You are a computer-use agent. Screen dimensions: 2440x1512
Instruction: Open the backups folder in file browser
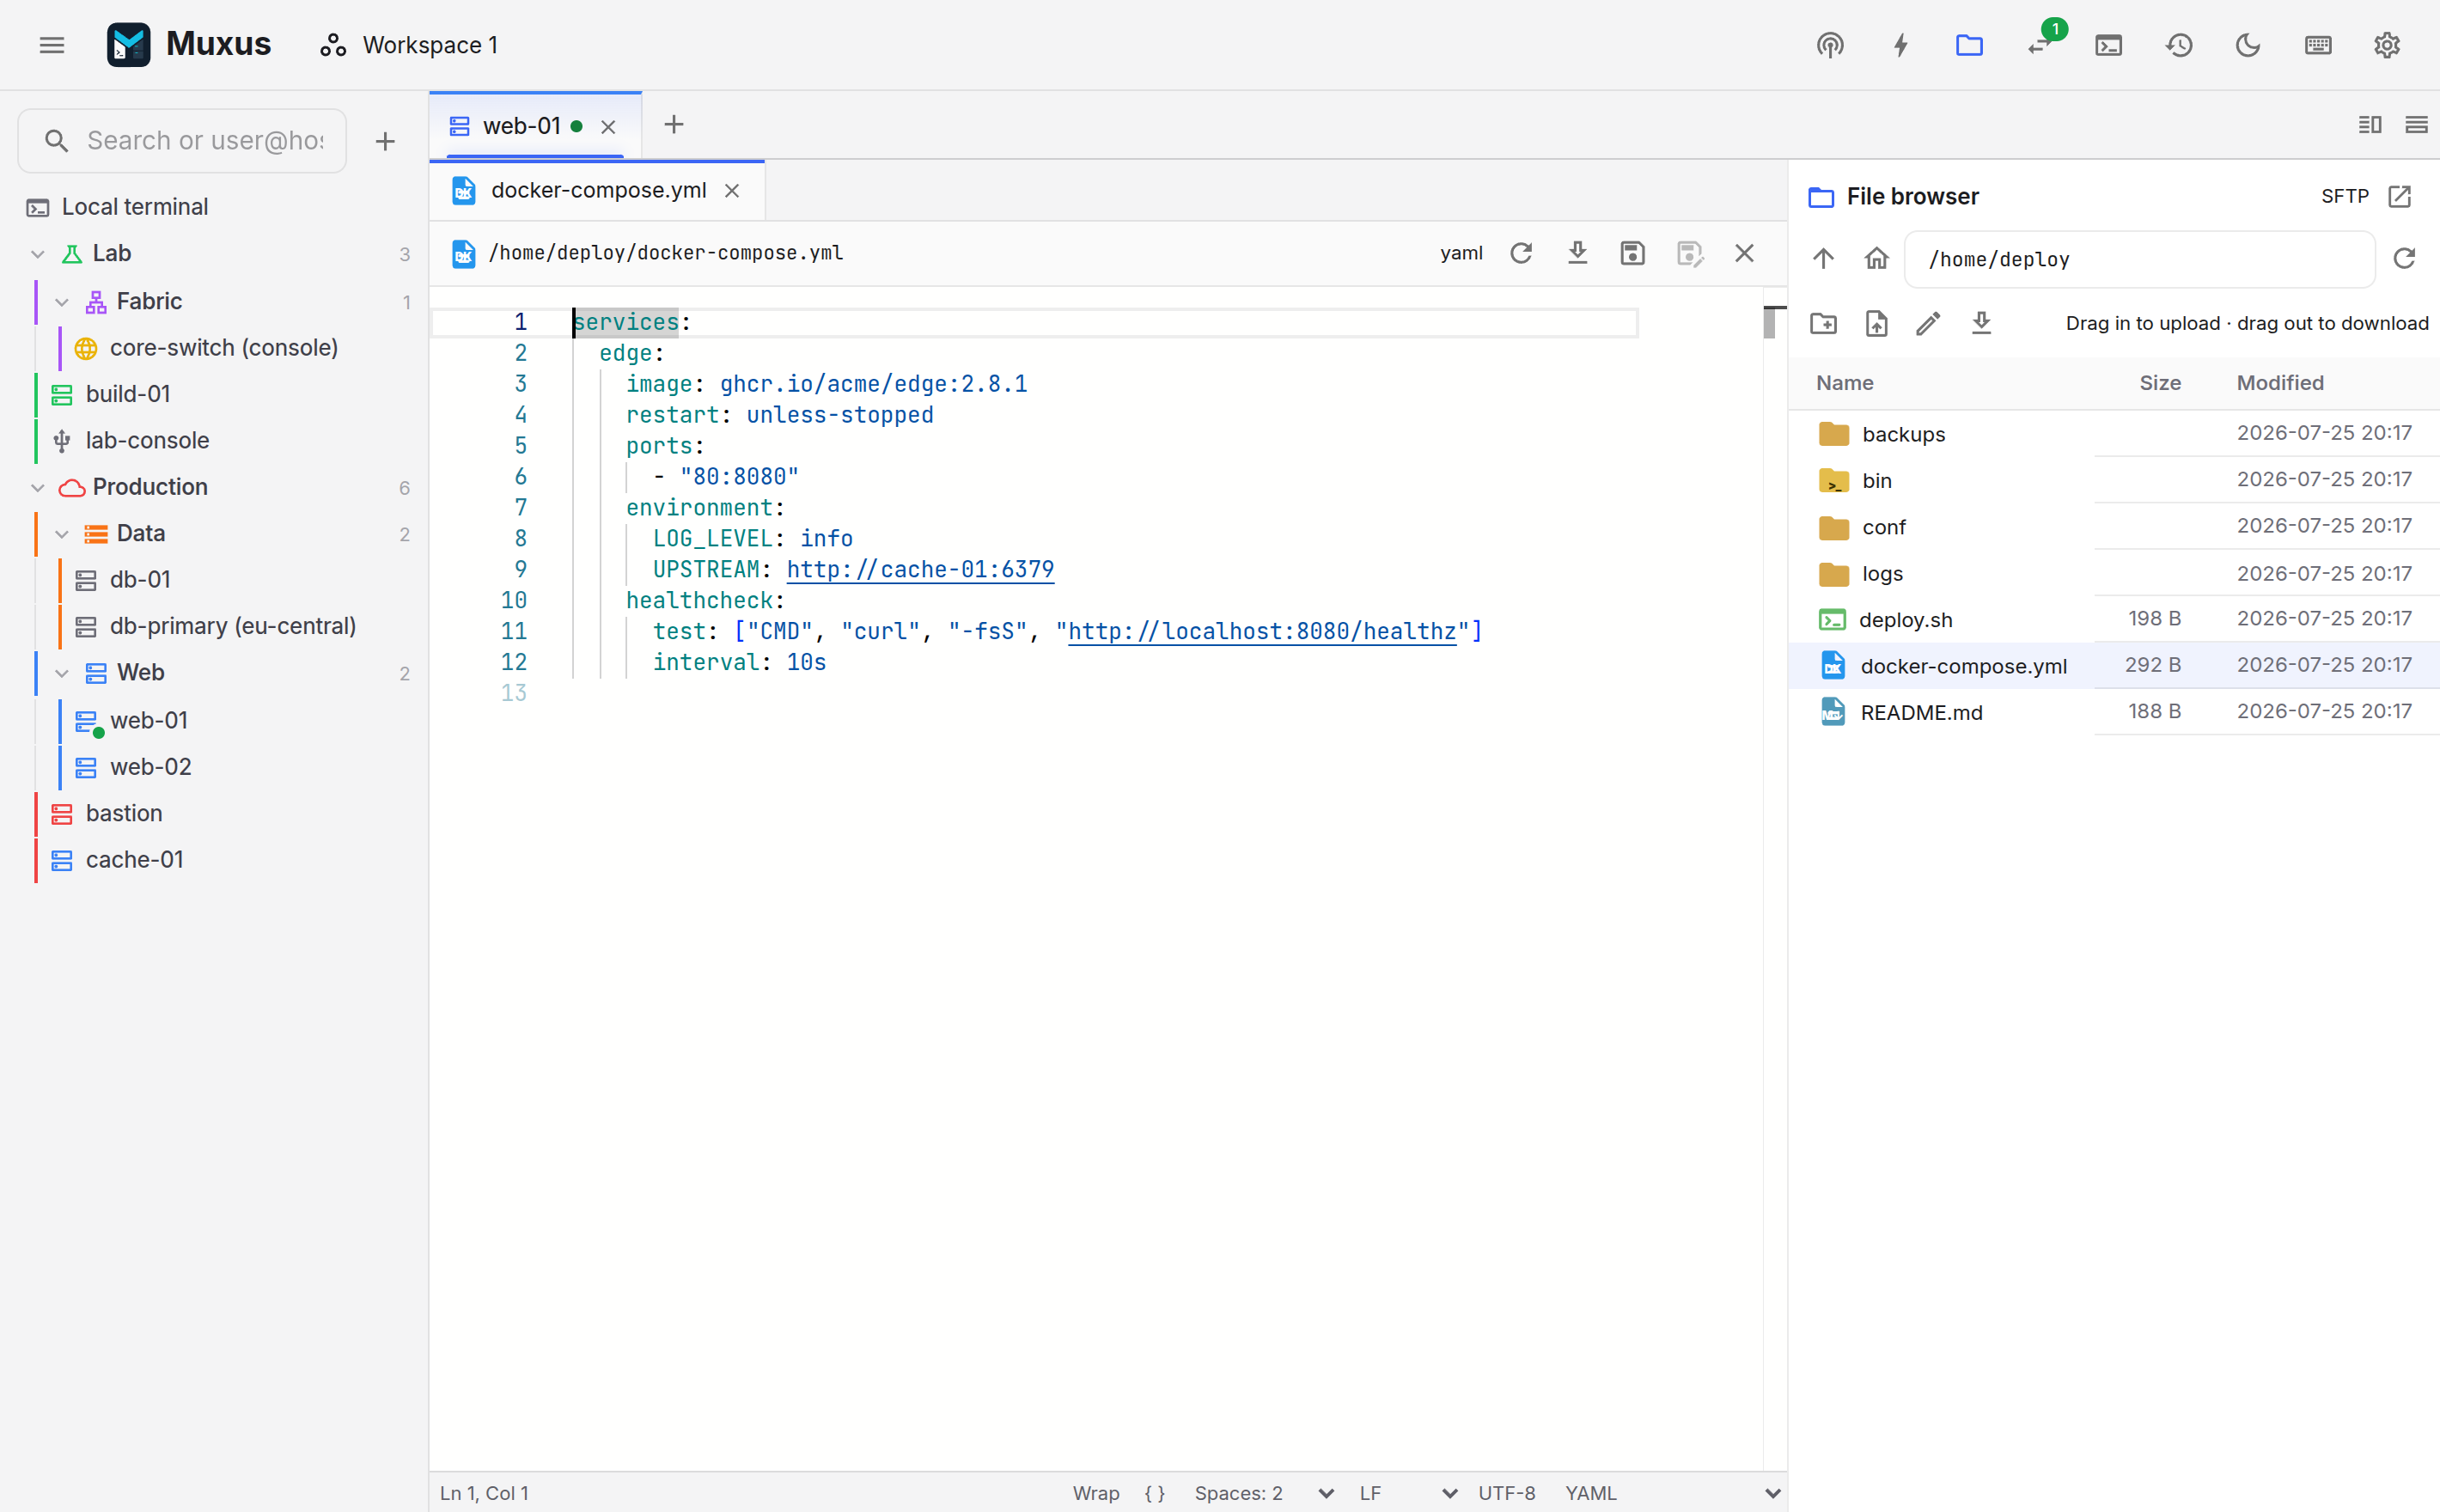click(2114, 434)
